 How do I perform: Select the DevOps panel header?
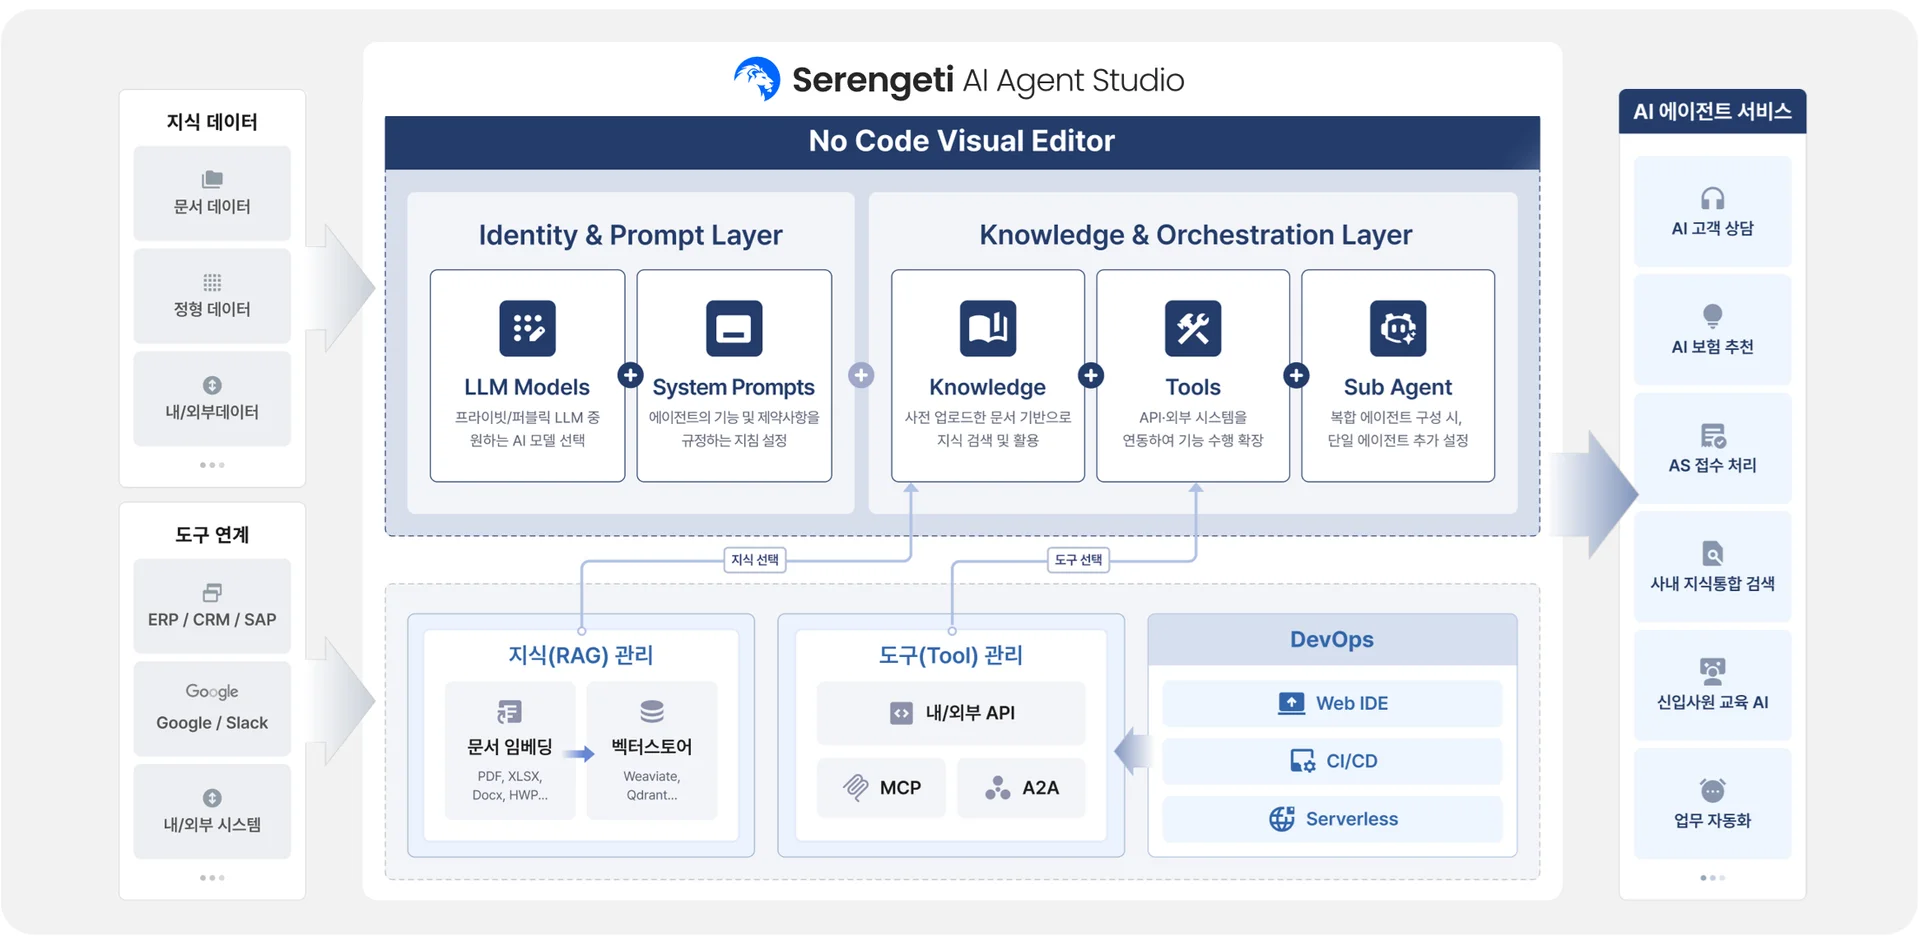(x=1331, y=640)
